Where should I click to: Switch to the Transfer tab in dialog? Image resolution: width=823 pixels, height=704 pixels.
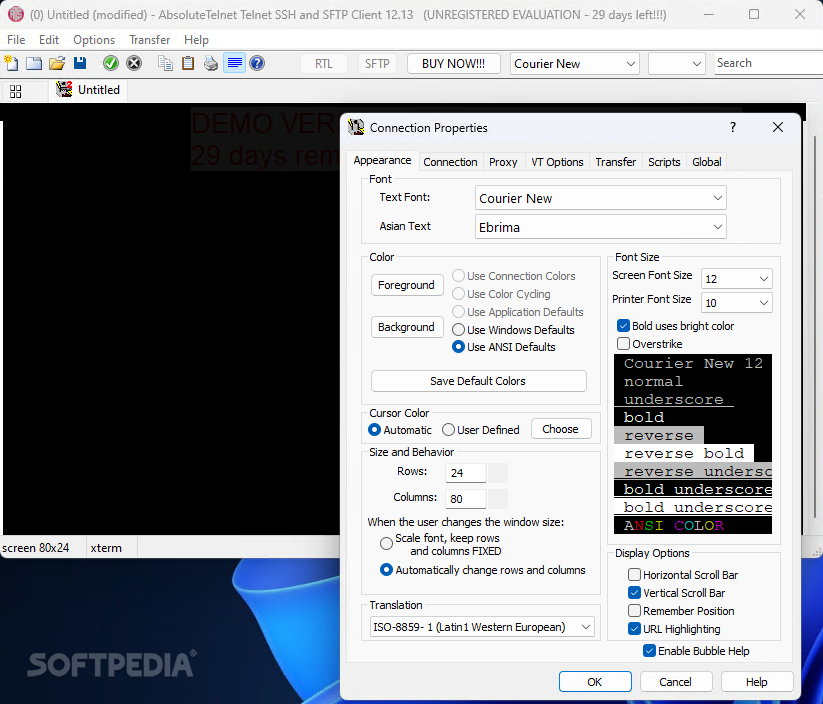[616, 162]
